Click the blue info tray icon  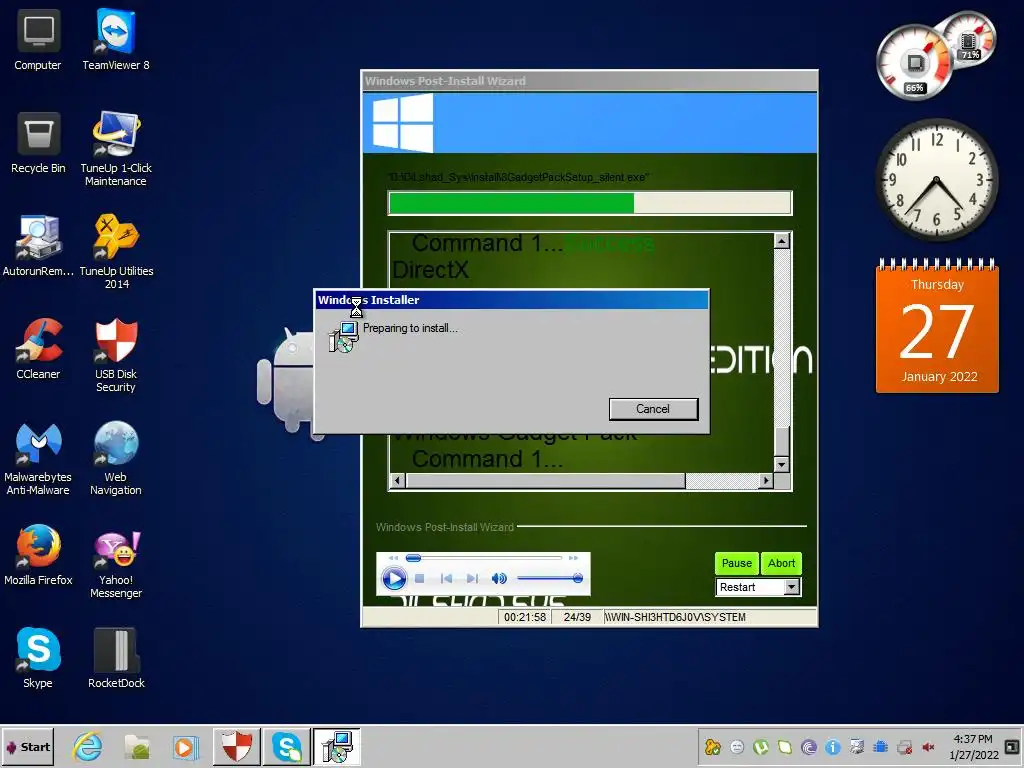833,746
